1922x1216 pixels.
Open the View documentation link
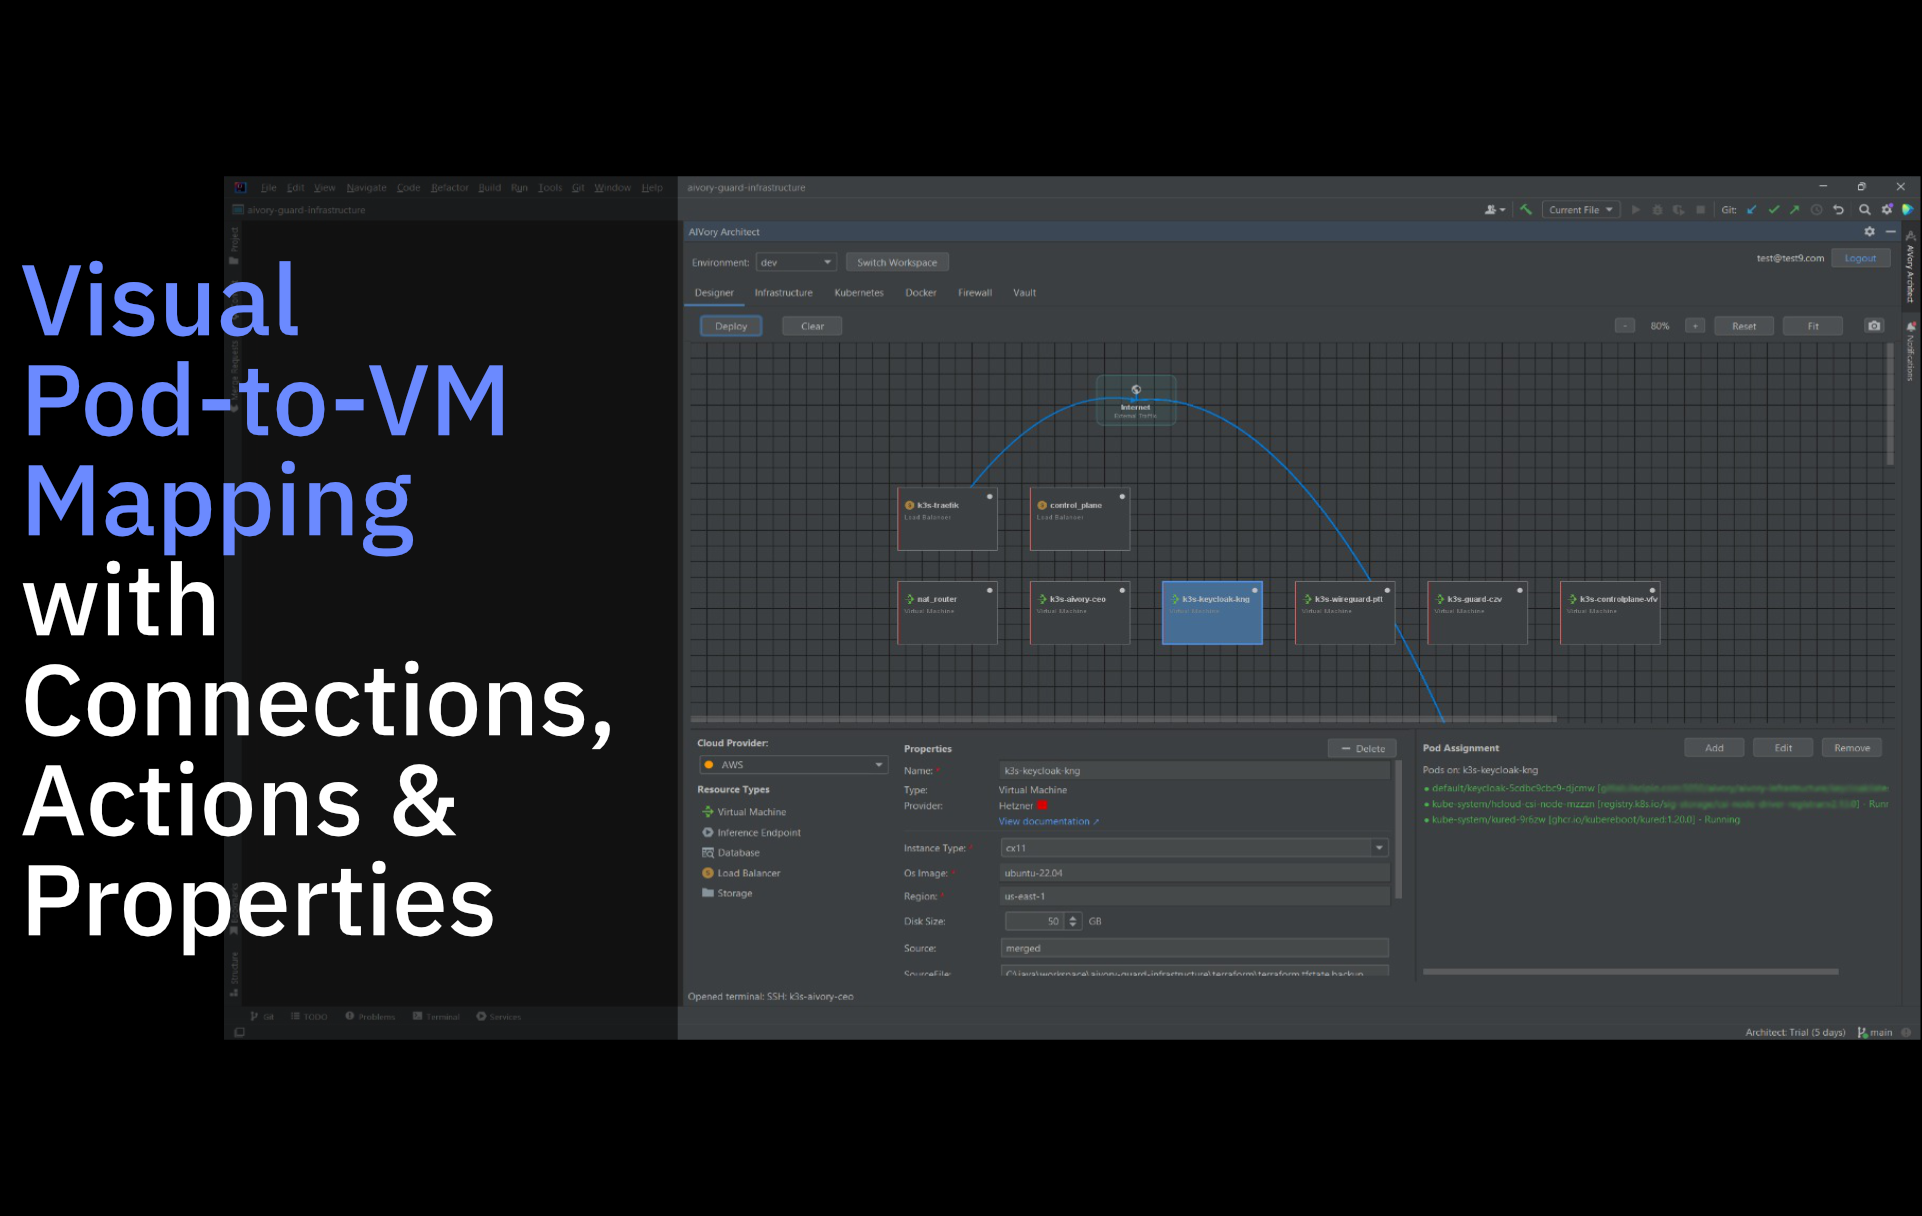1044,821
